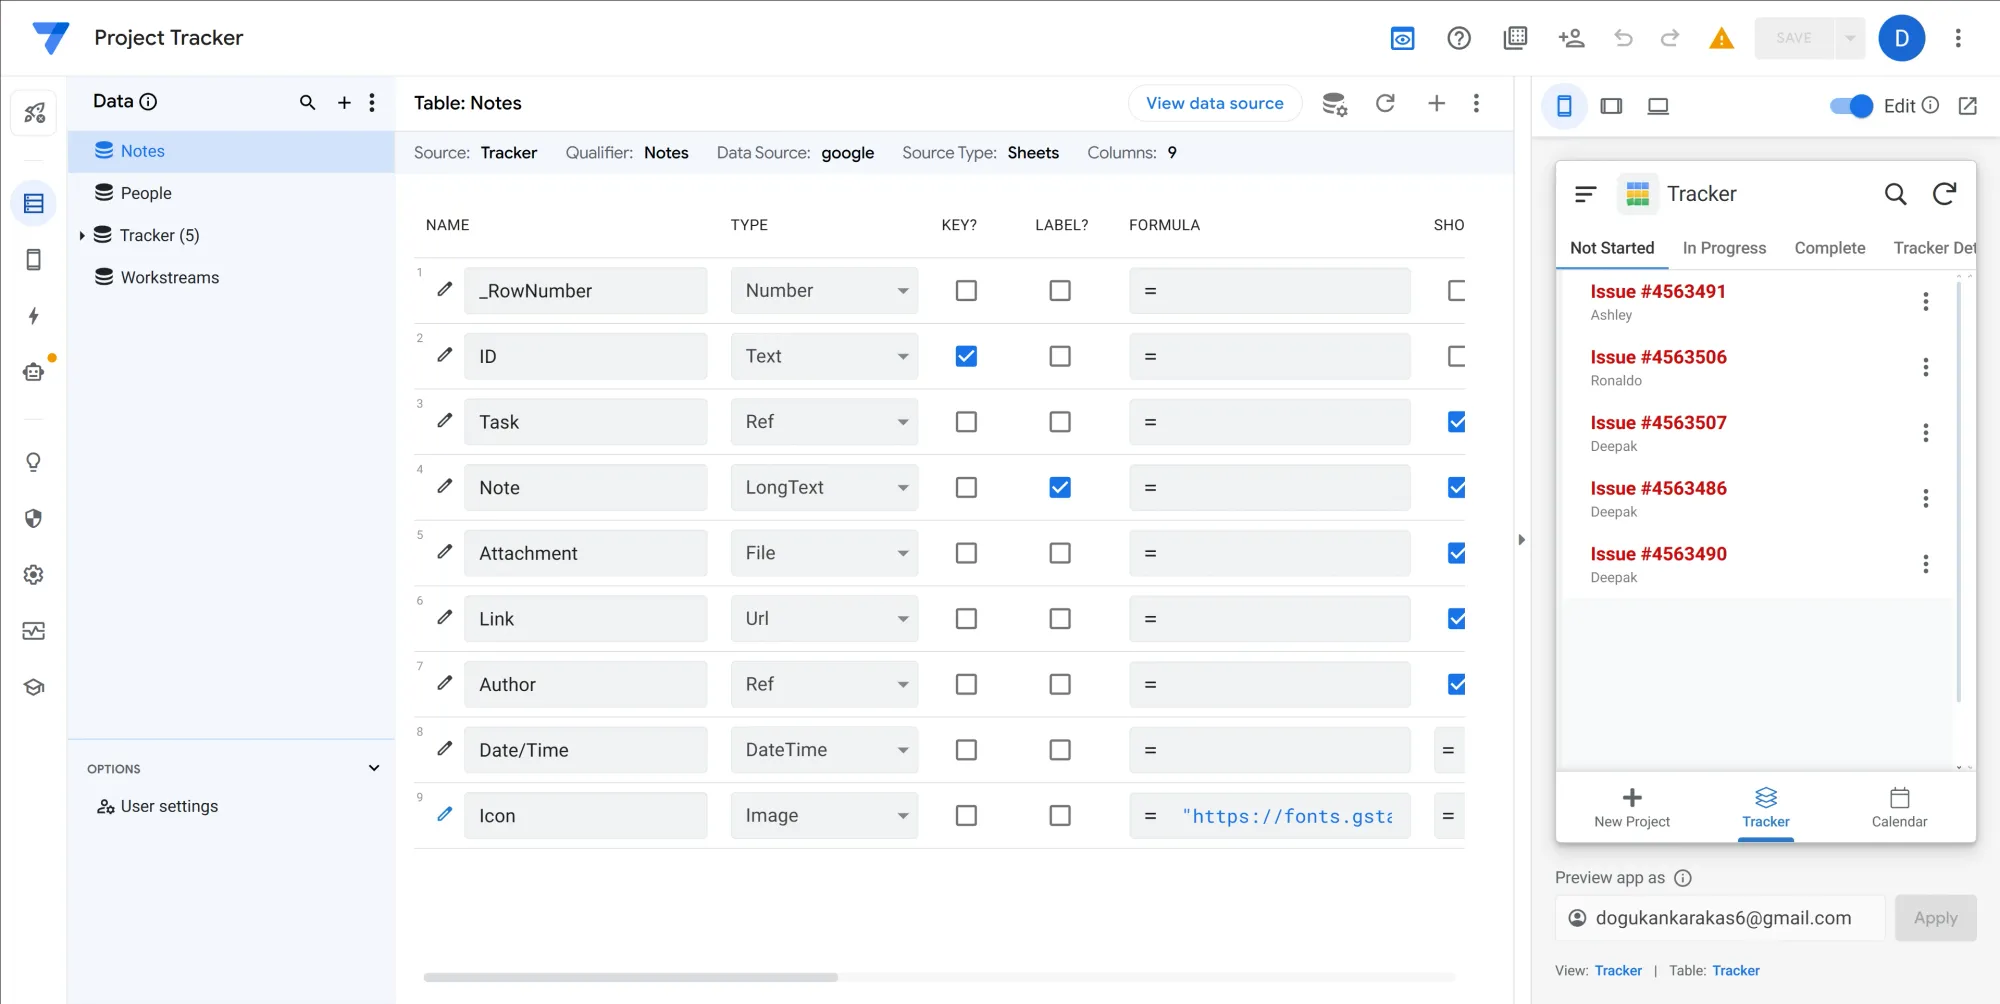
Task: Open table settings database gear icon
Action: 1334,103
